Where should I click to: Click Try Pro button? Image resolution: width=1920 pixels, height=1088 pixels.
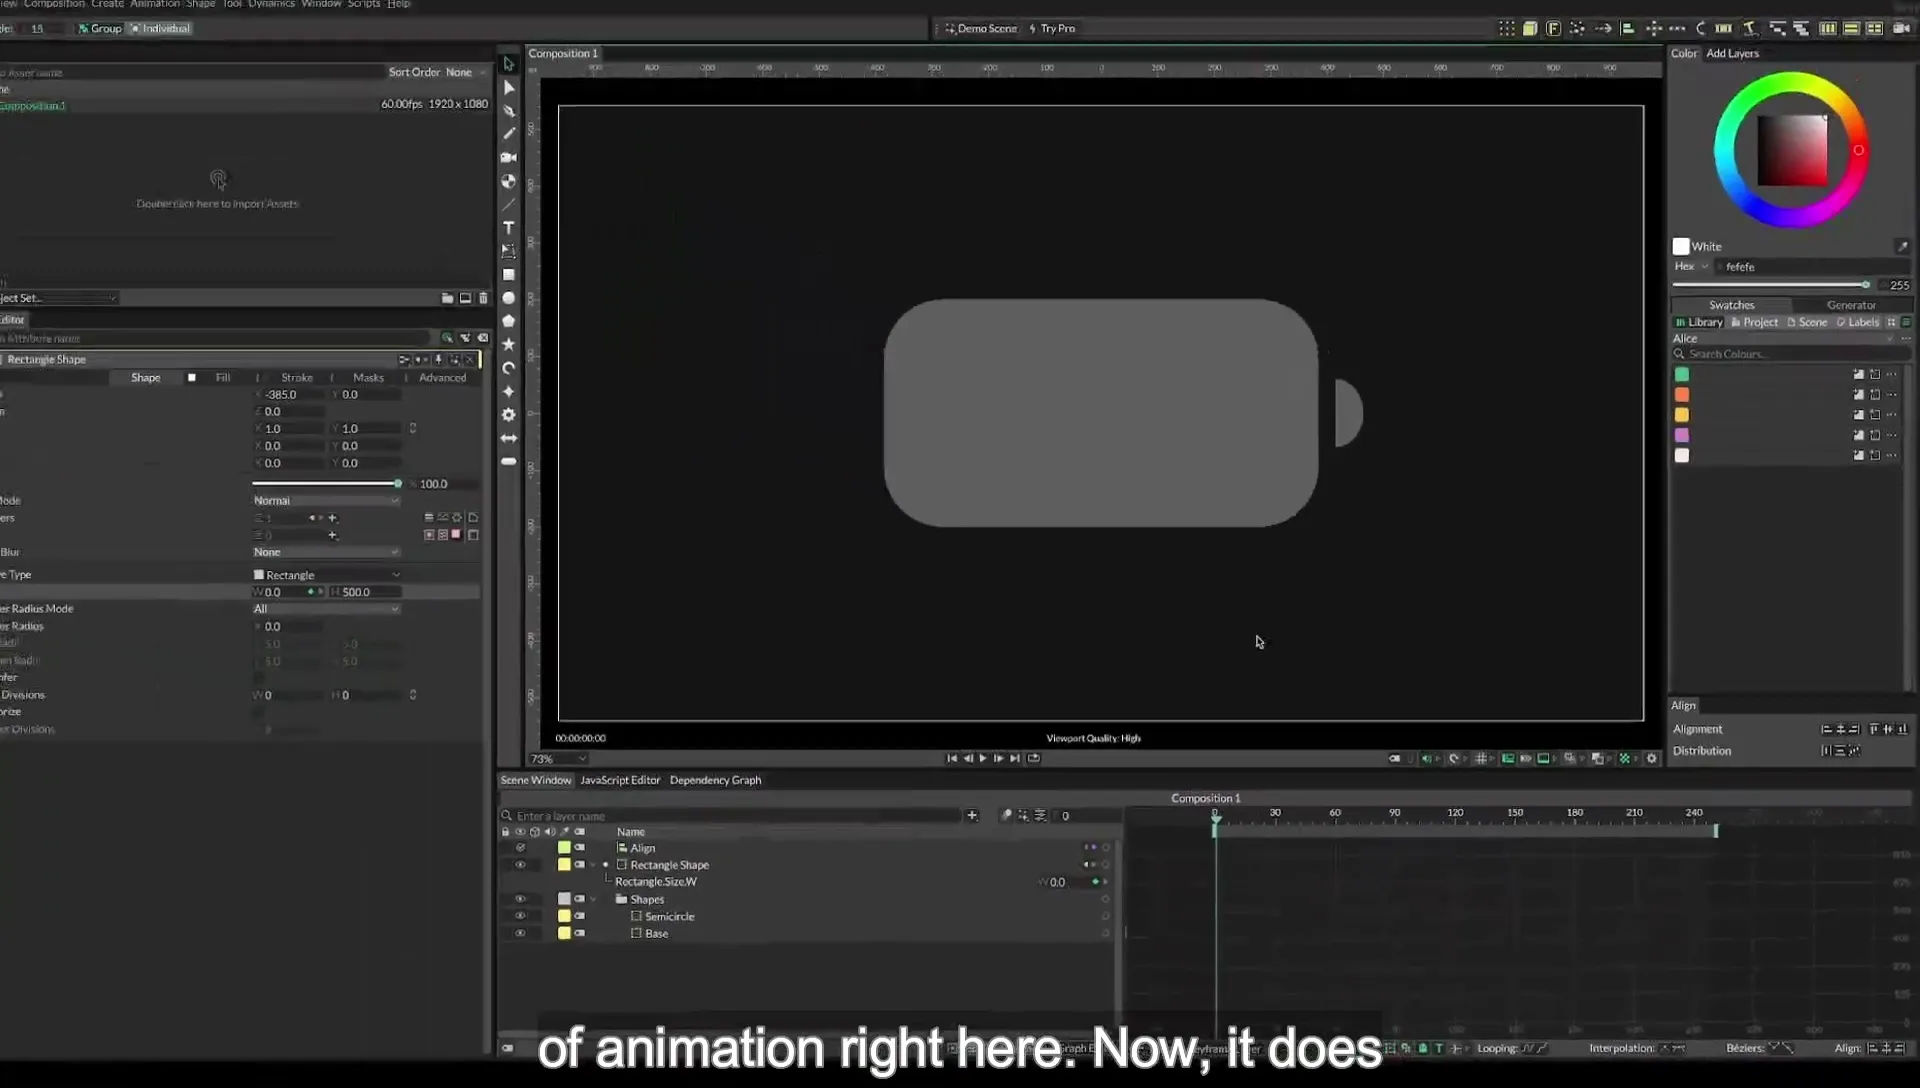[x=1052, y=28]
